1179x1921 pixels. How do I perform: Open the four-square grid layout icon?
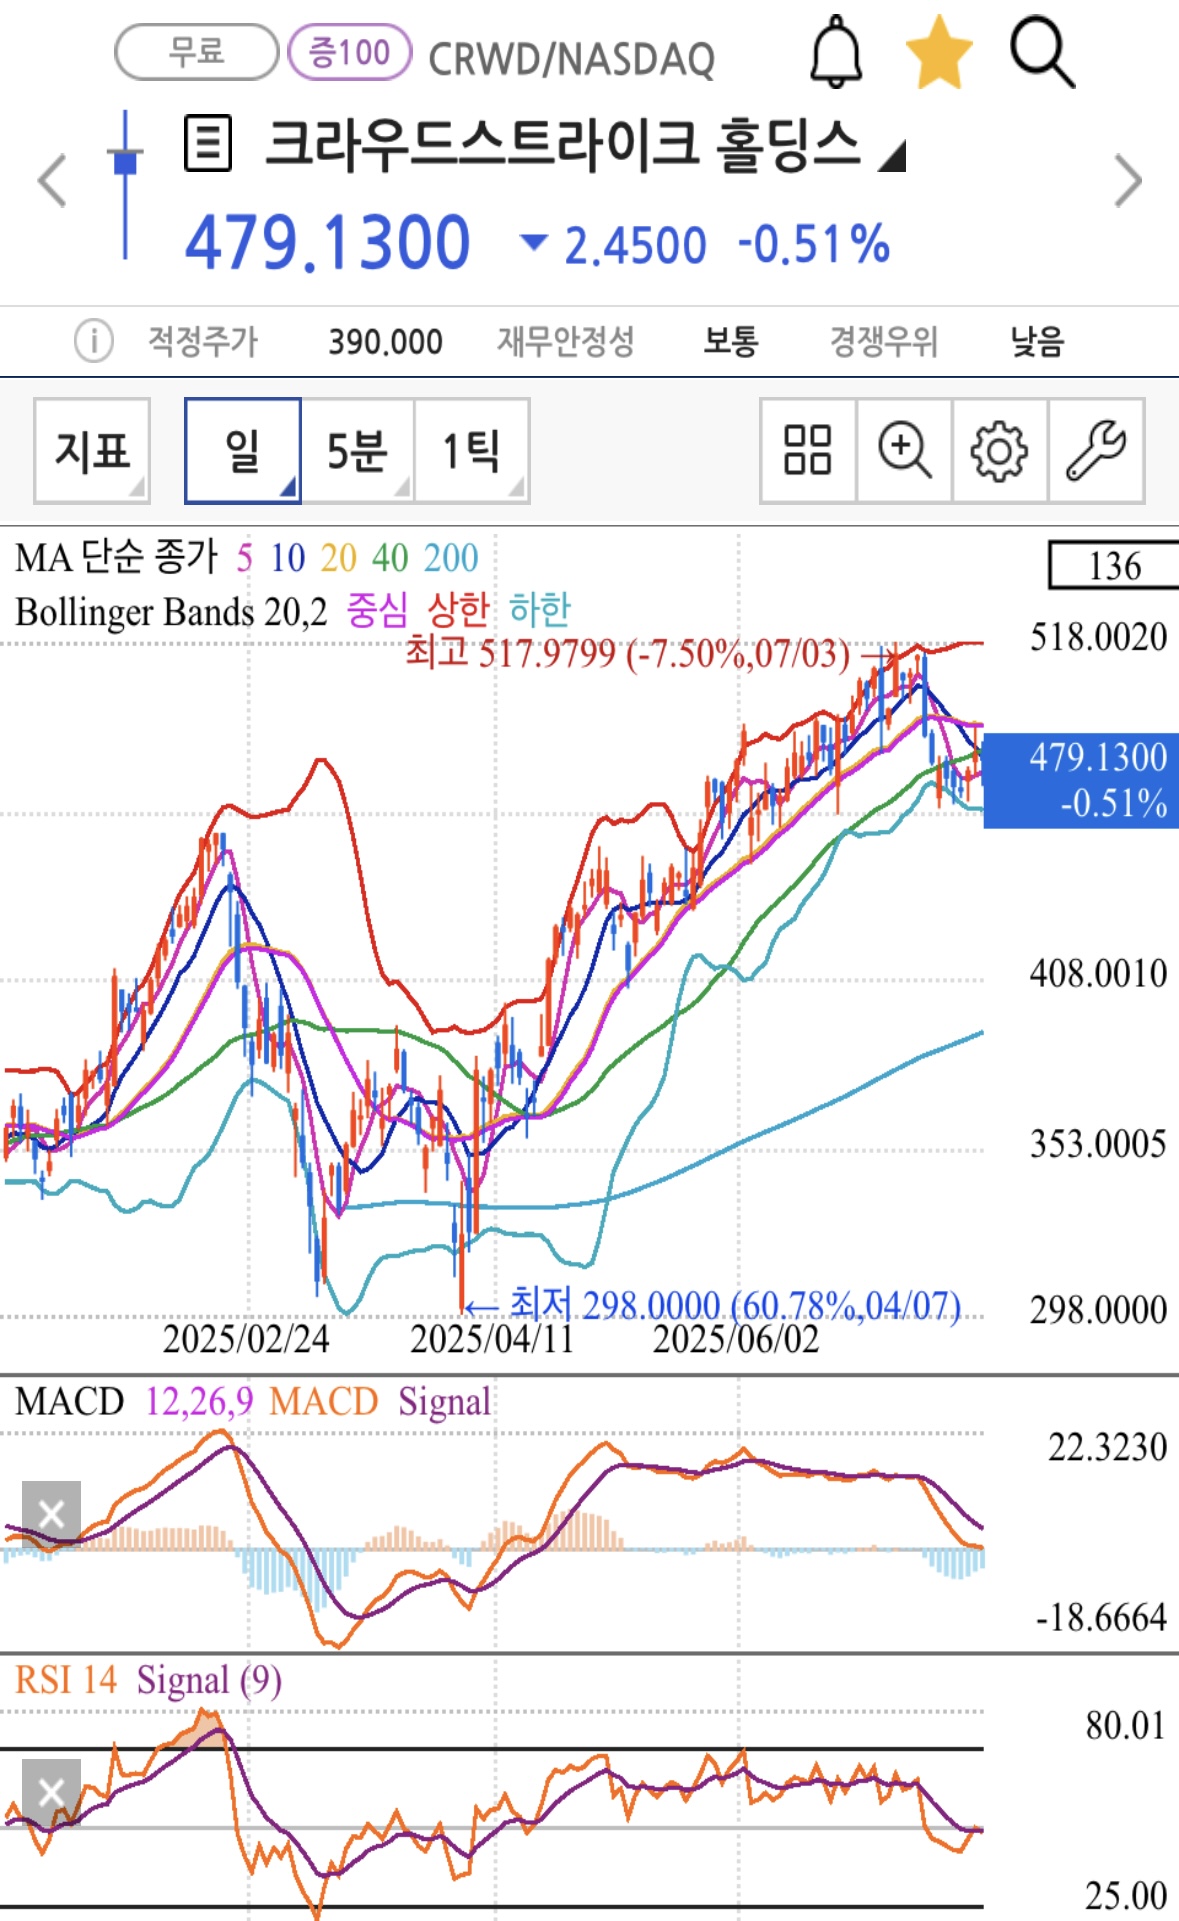[x=807, y=450]
